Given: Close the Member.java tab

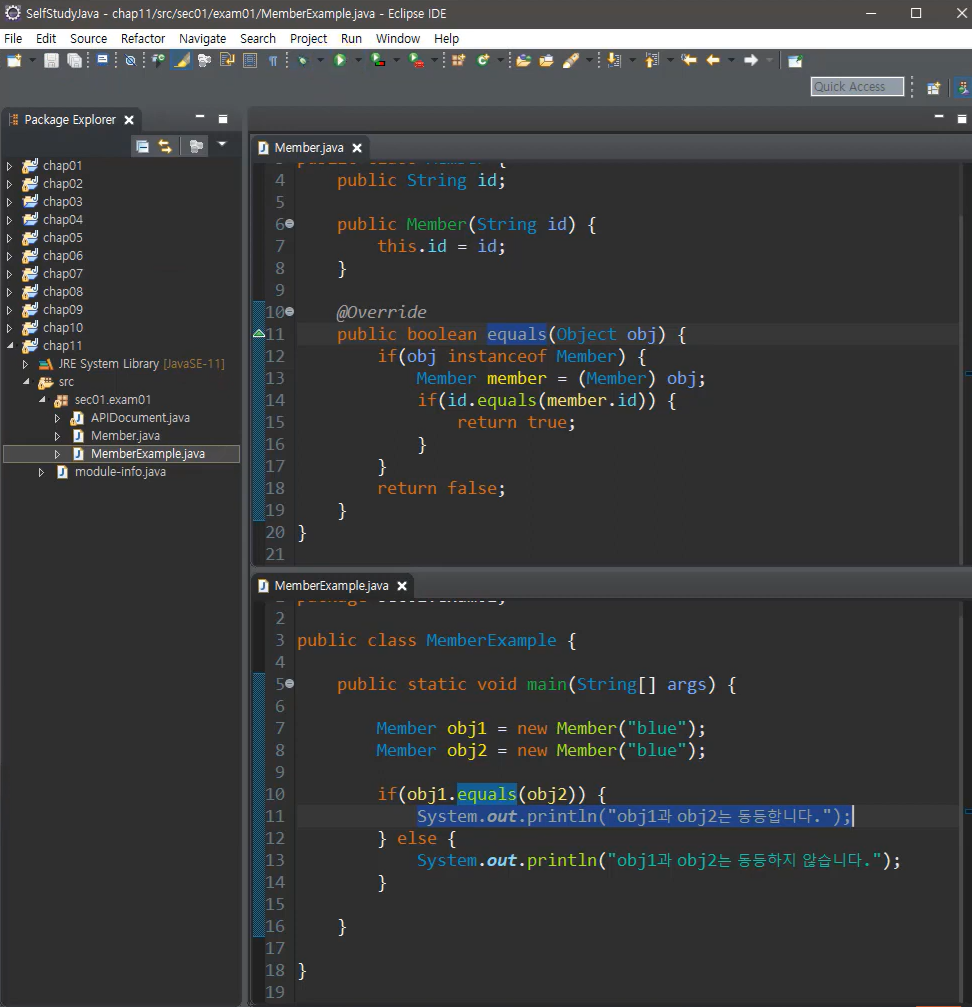Looking at the screenshot, I should (x=357, y=148).
